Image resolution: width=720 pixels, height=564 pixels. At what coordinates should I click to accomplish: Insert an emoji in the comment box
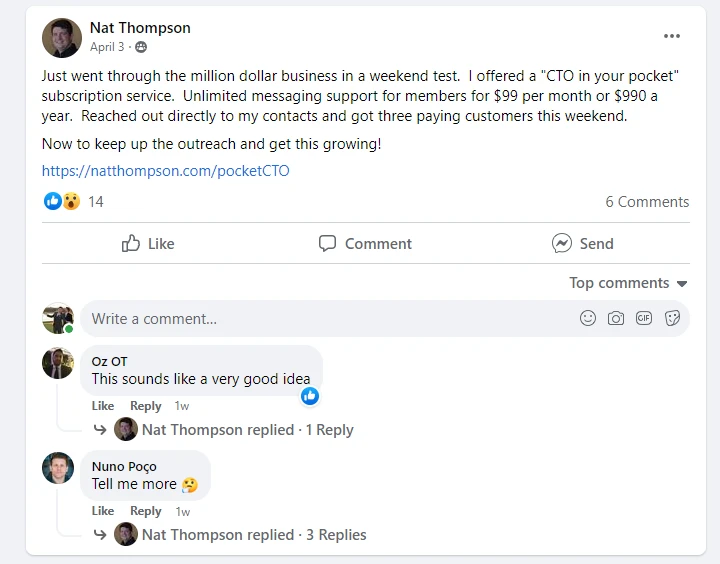(588, 318)
